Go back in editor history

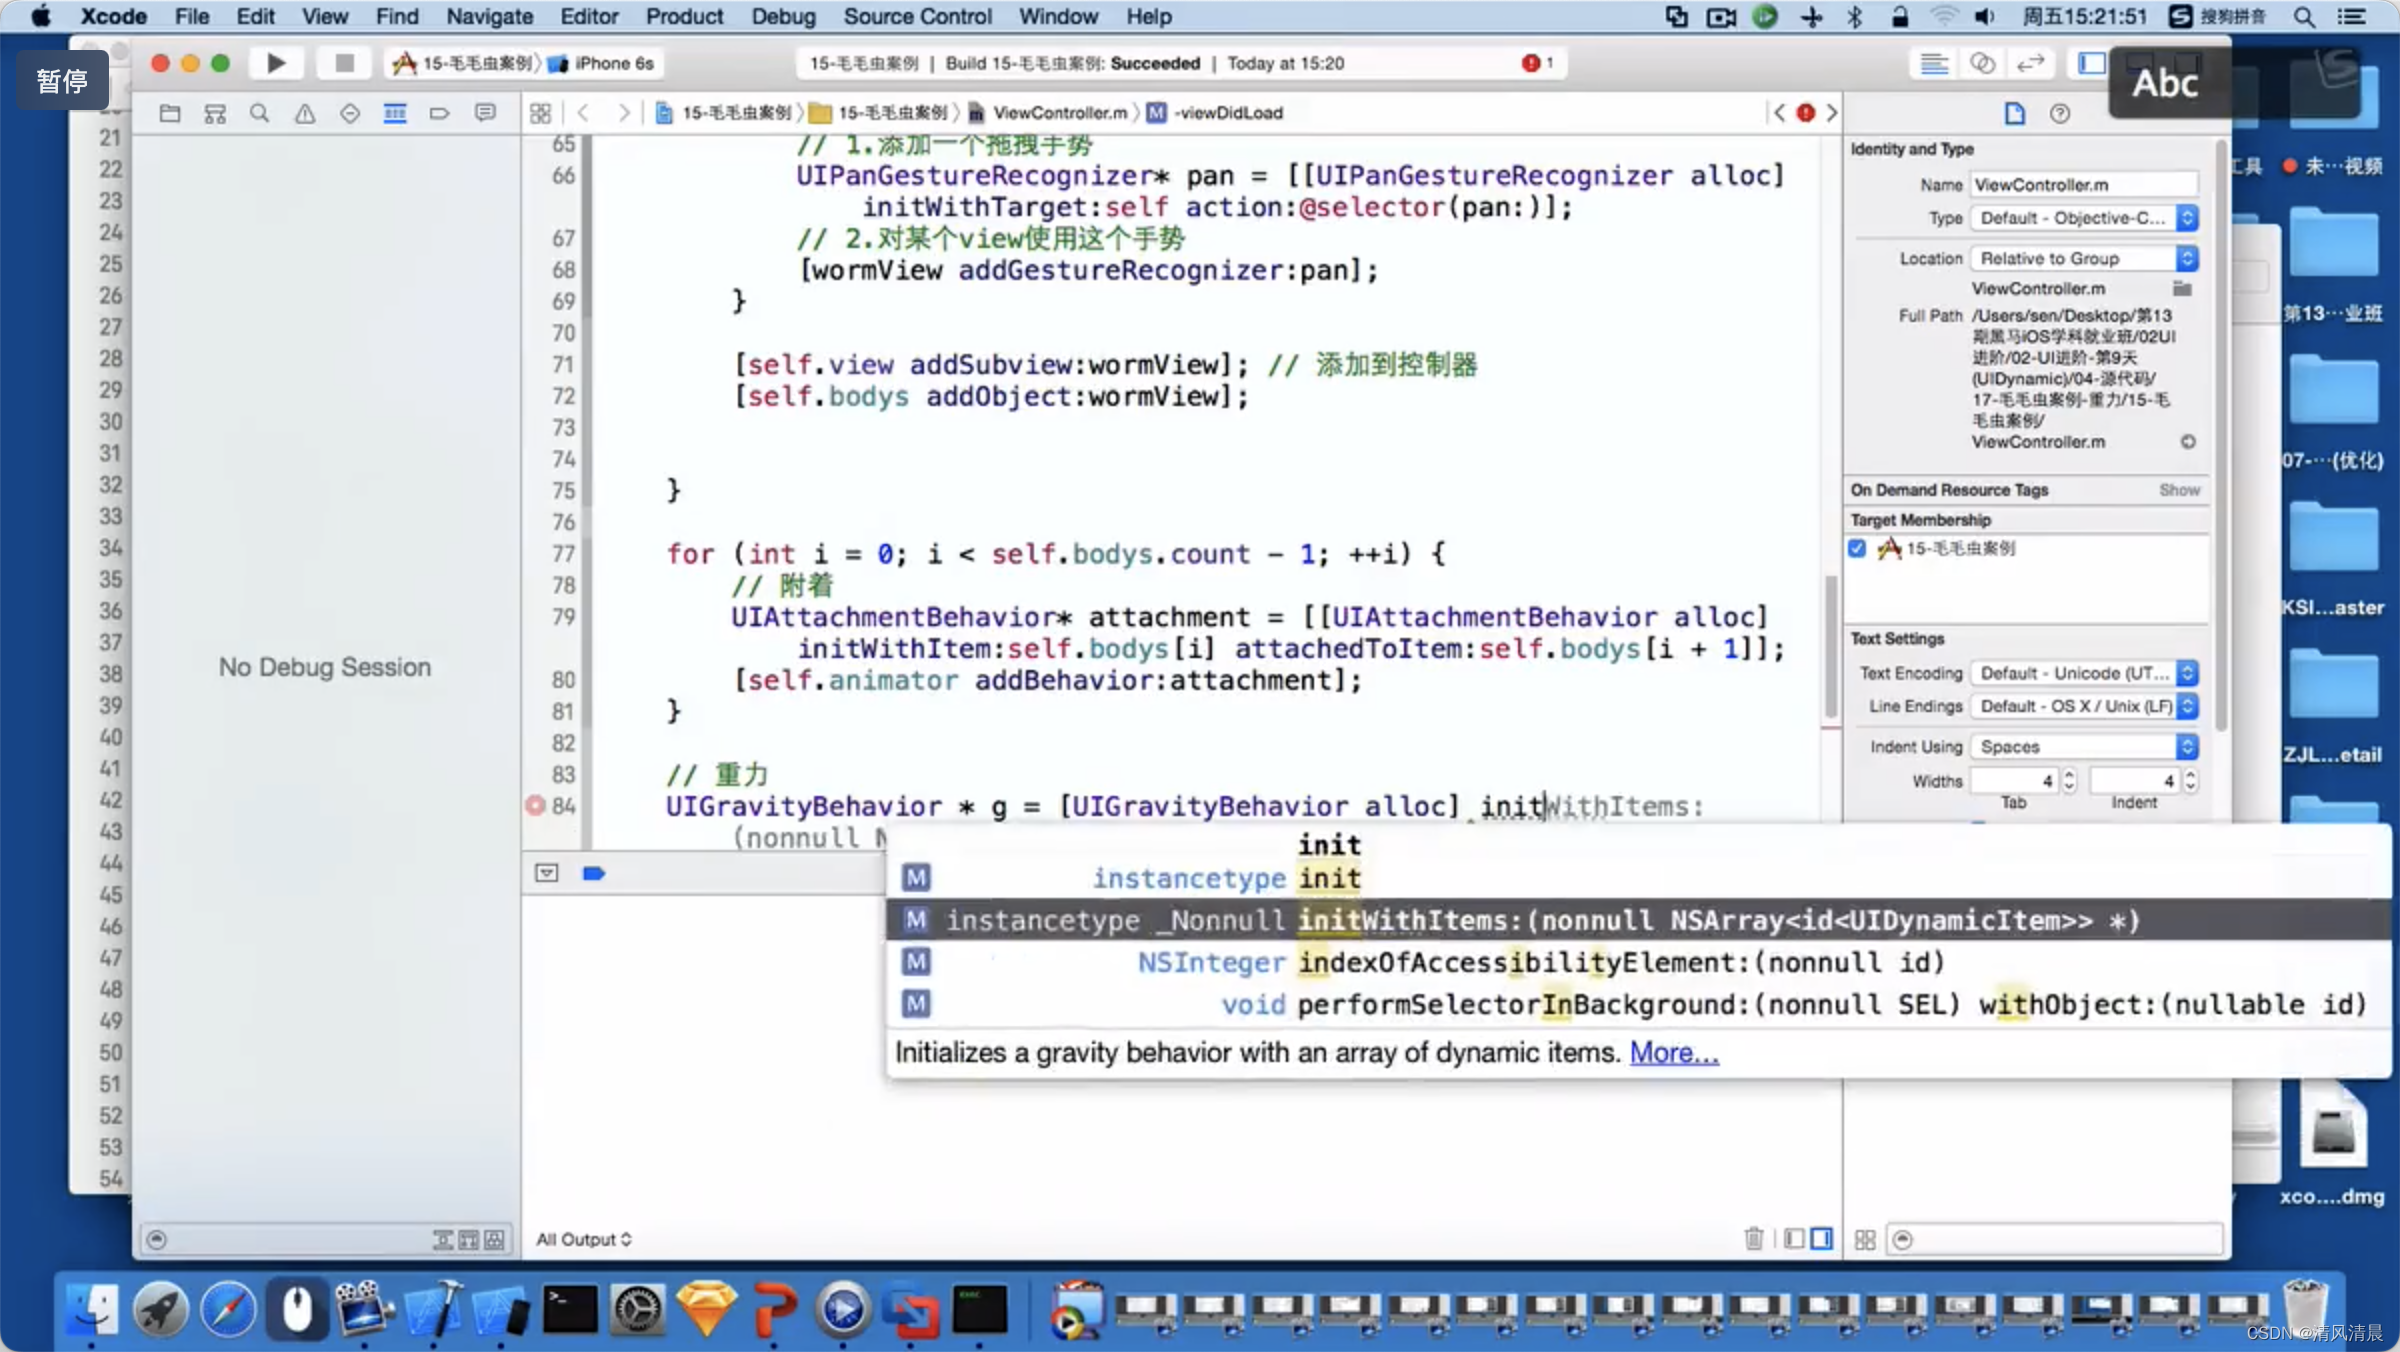click(584, 113)
